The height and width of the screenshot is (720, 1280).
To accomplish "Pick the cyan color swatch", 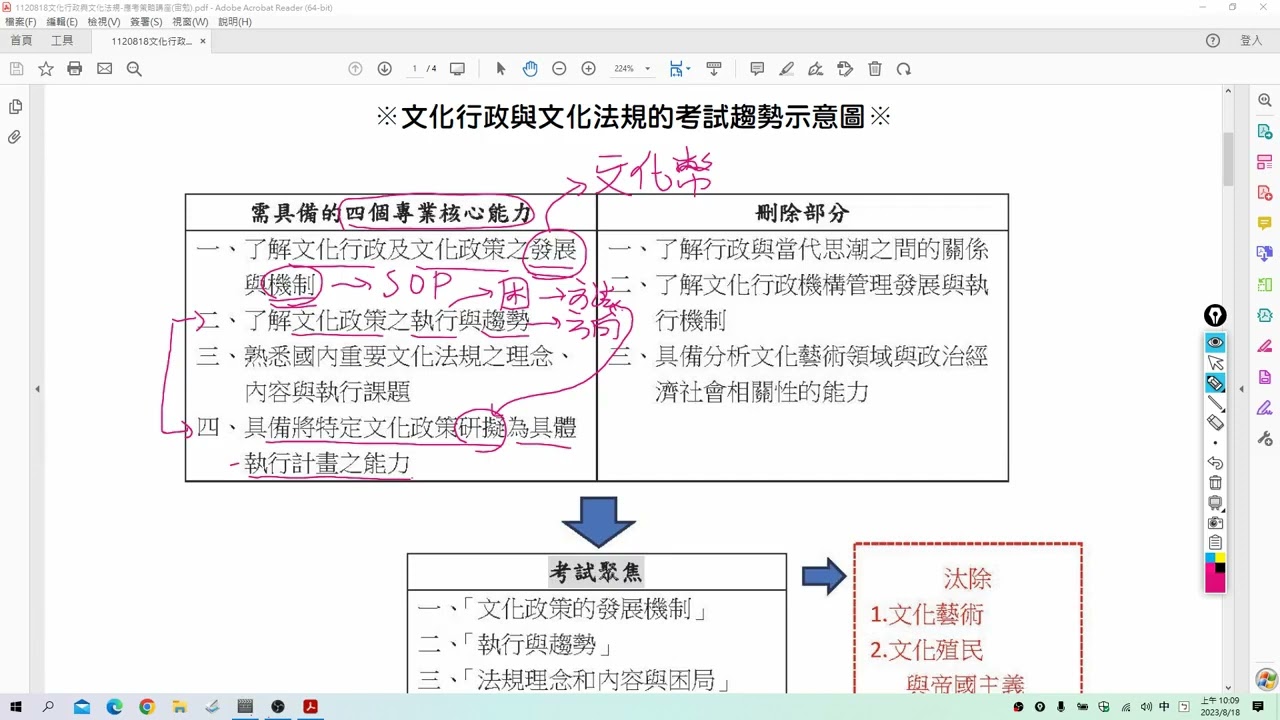I will [1210, 558].
